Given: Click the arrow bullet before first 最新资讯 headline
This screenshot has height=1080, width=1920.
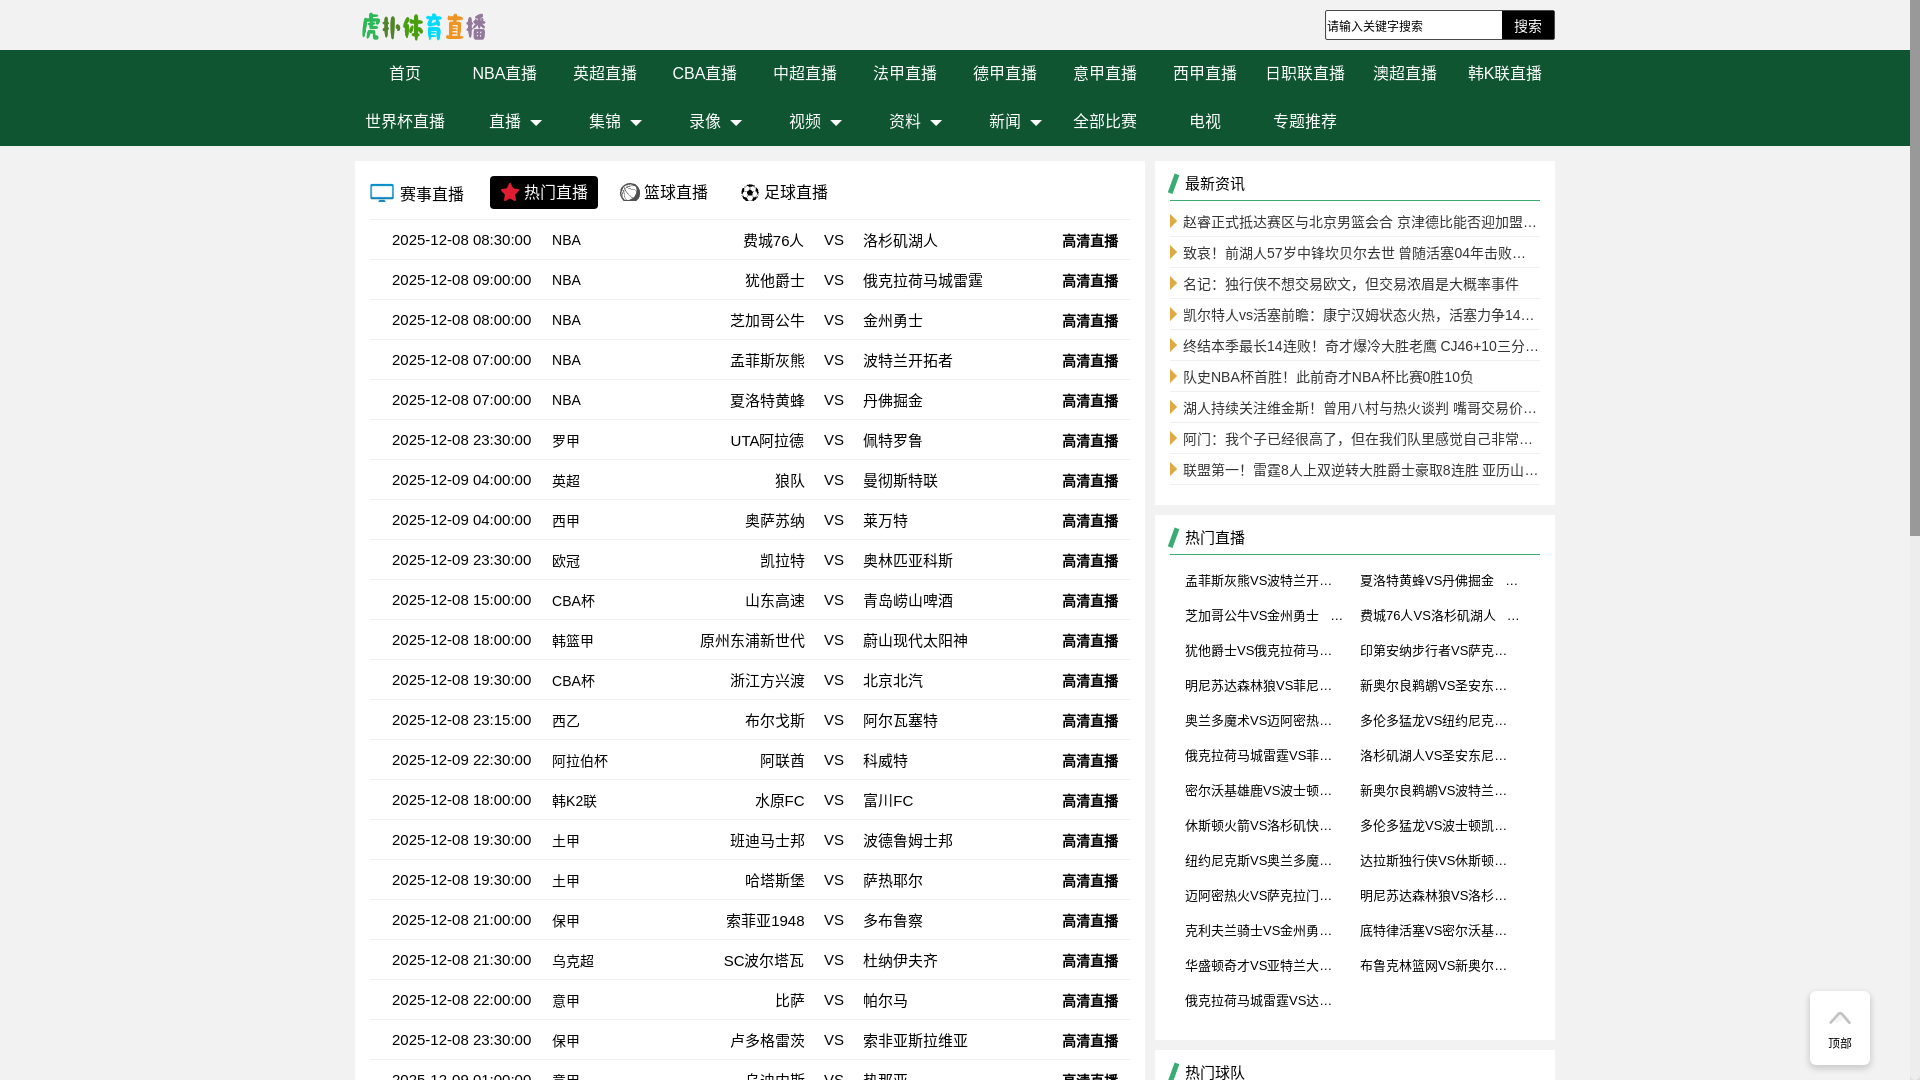Looking at the screenshot, I should (x=1173, y=222).
